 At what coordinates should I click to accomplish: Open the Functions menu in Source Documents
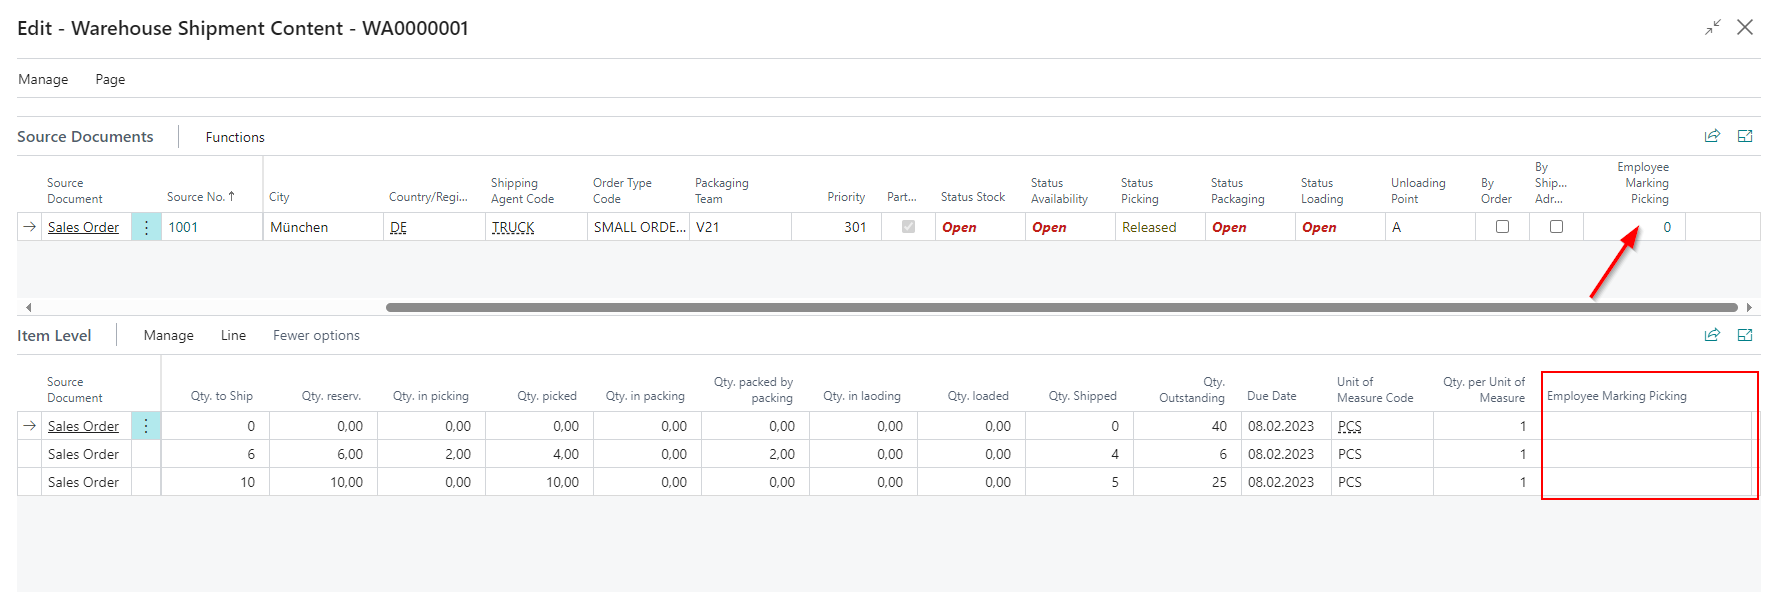point(235,137)
